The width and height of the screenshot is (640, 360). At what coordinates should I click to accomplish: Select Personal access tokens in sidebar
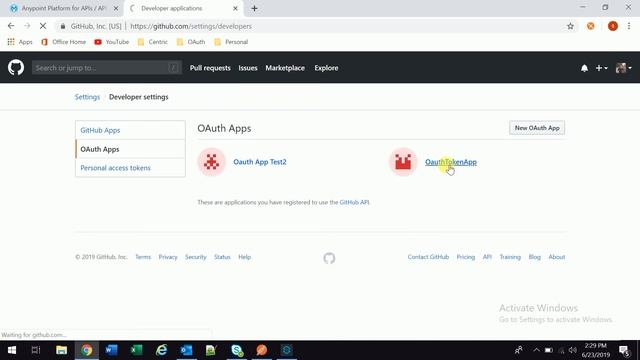[130, 168]
